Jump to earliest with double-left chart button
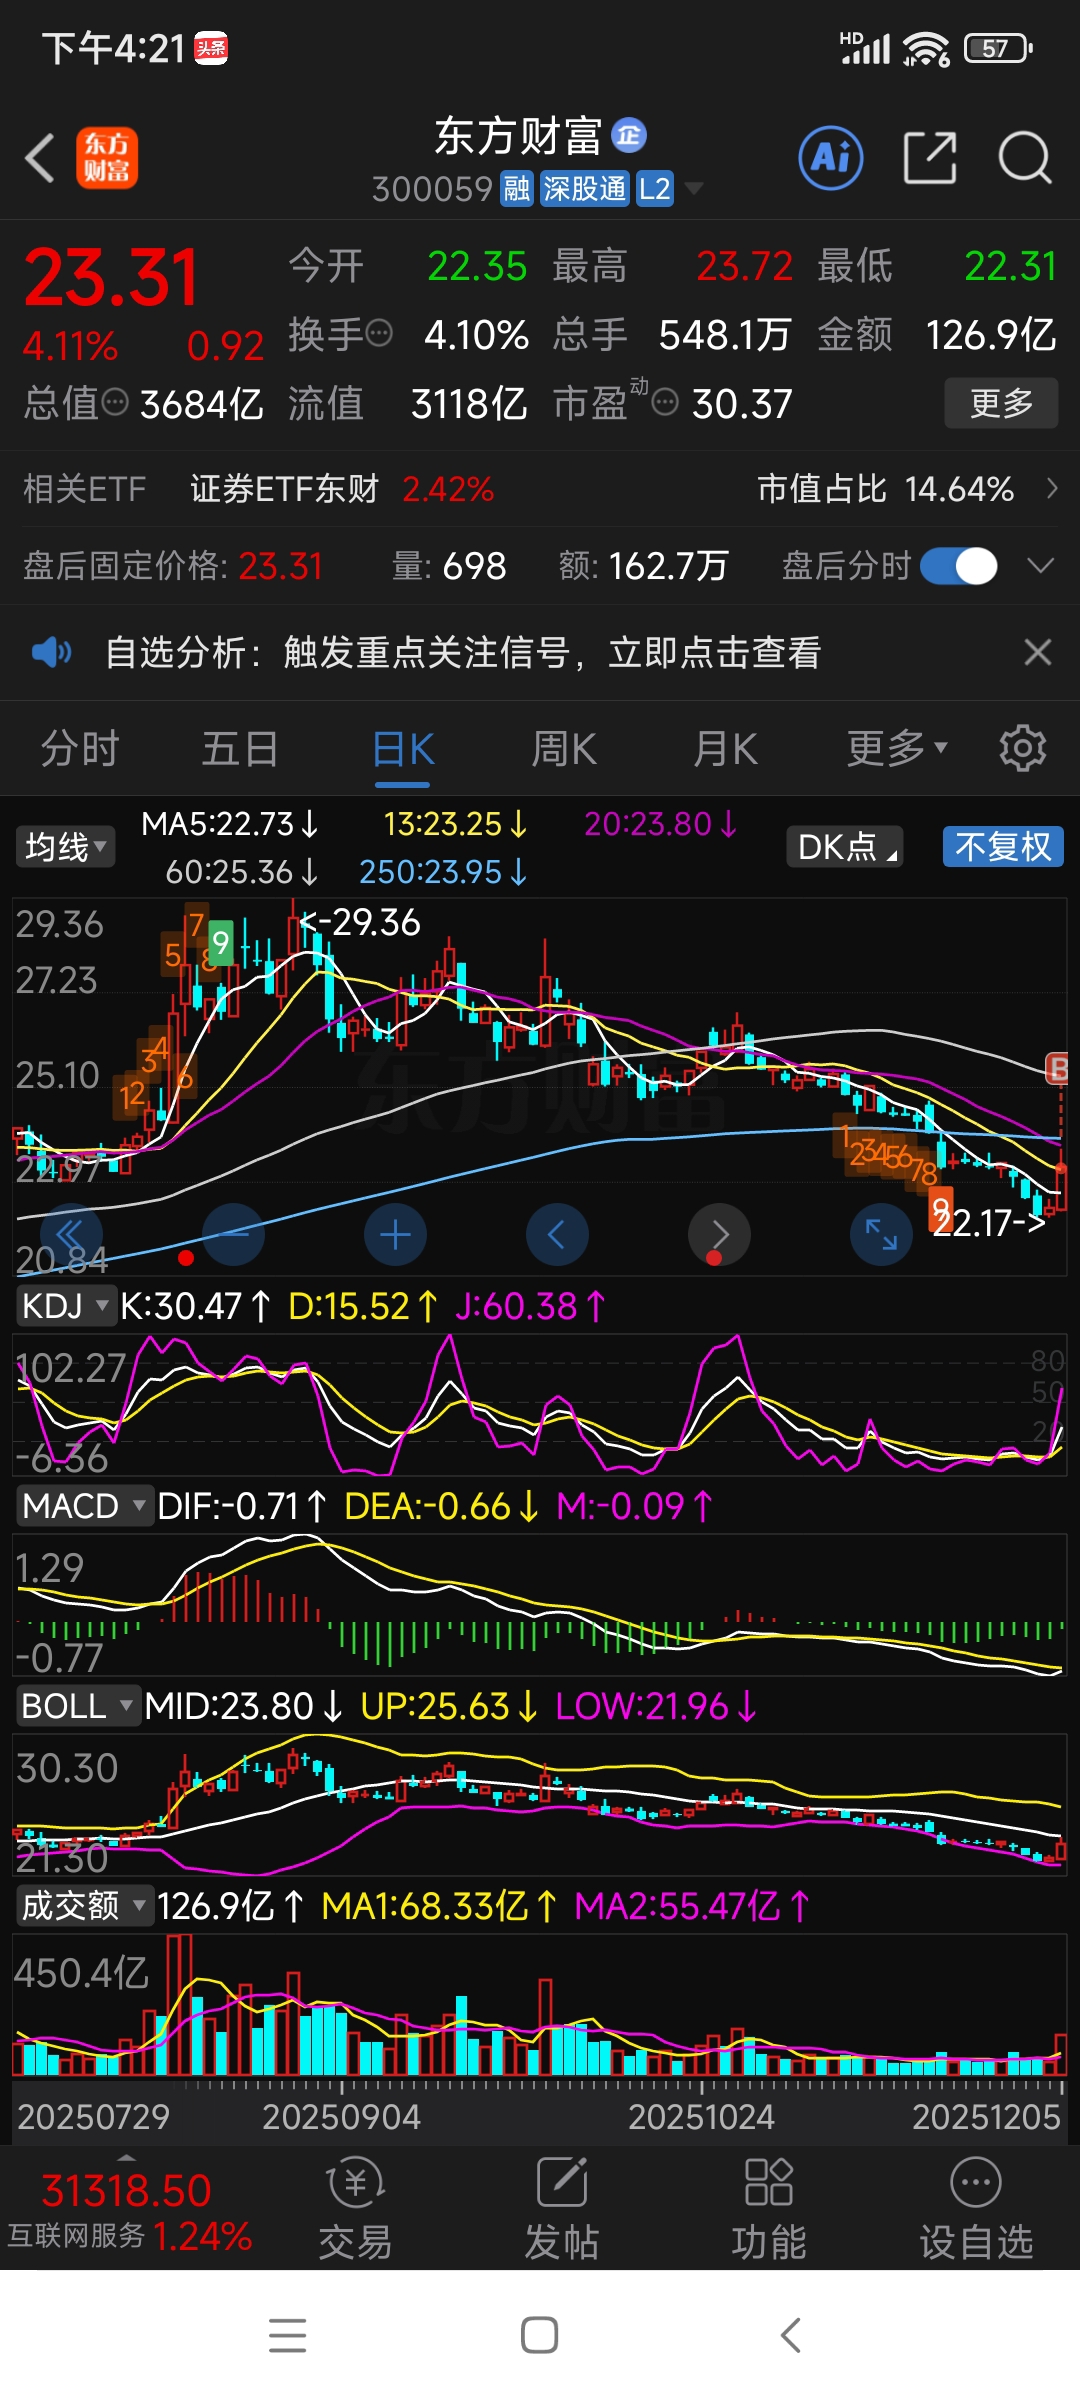This screenshot has width=1080, height=2400. (x=71, y=1234)
